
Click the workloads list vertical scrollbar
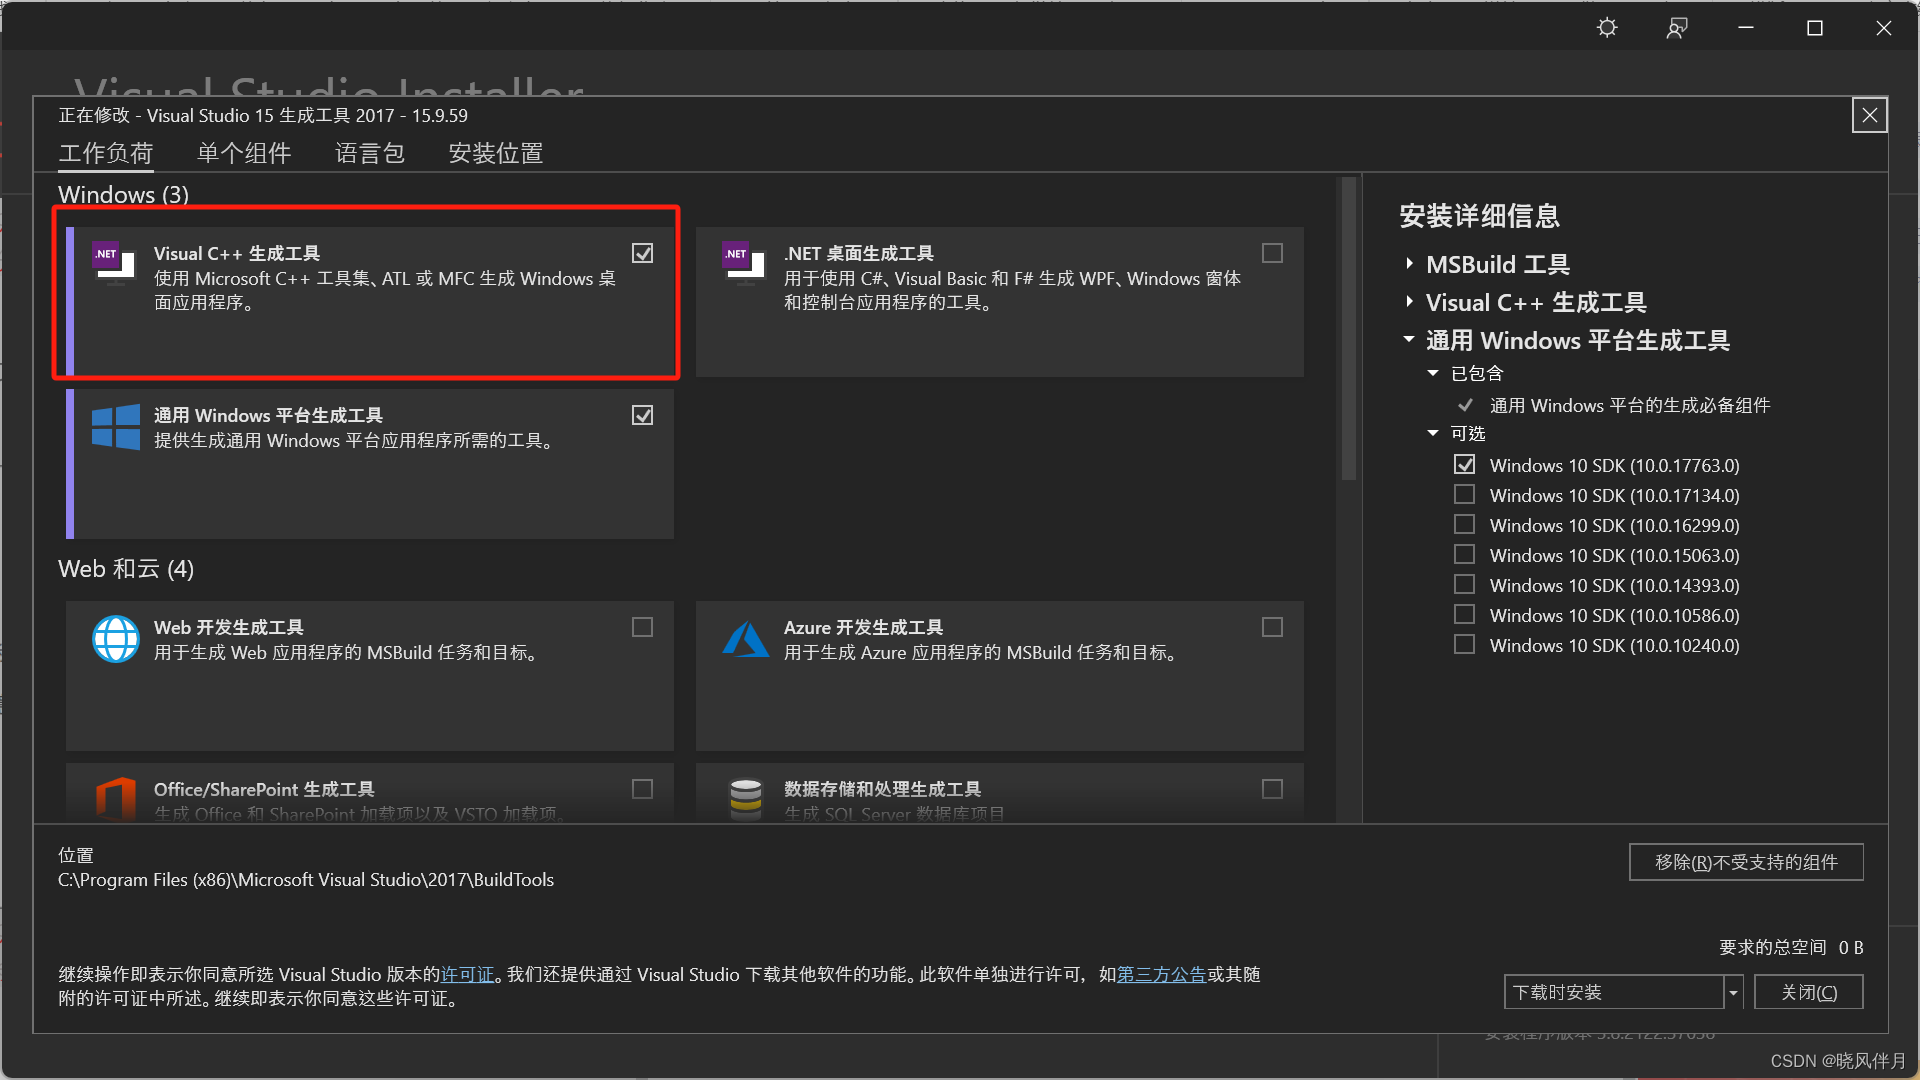click(x=1348, y=330)
